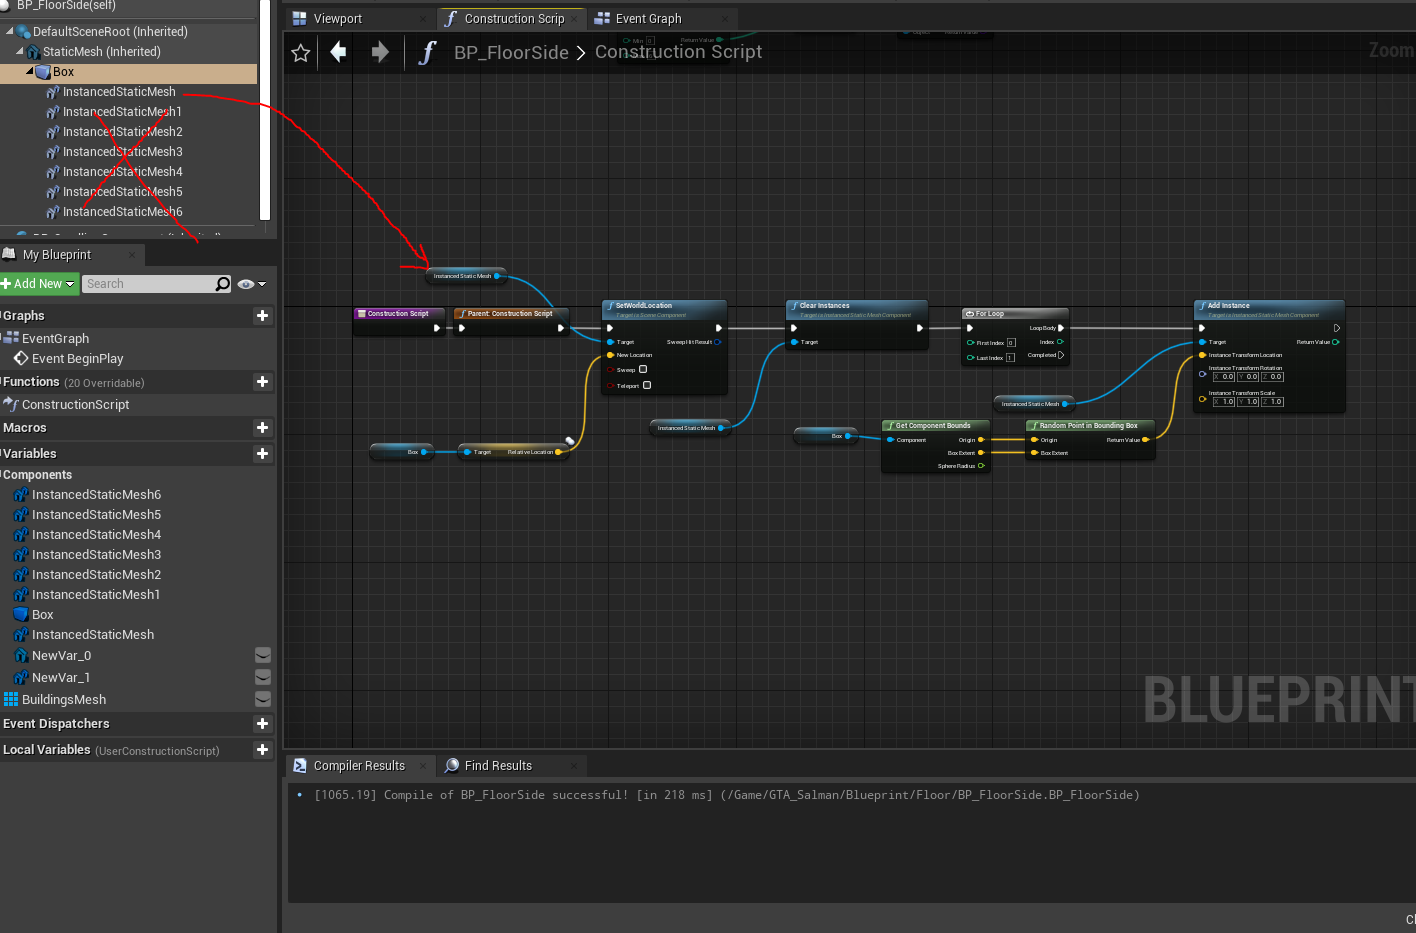Go forward with the right navigation arrow
The height and width of the screenshot is (933, 1416).
pyautogui.click(x=380, y=52)
